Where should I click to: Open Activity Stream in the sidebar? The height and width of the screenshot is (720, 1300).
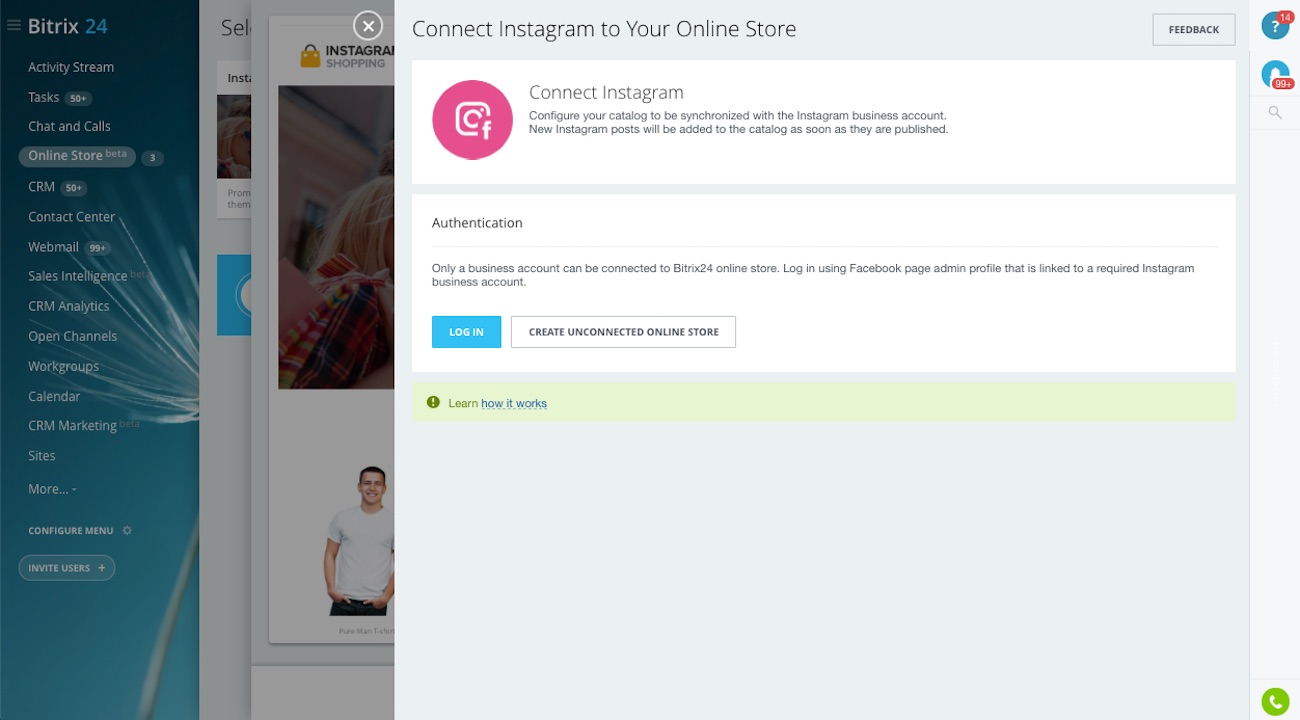(71, 67)
